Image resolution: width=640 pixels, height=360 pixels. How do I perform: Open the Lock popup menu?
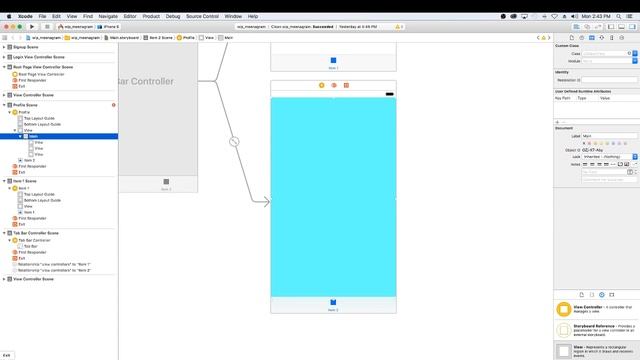pos(609,157)
